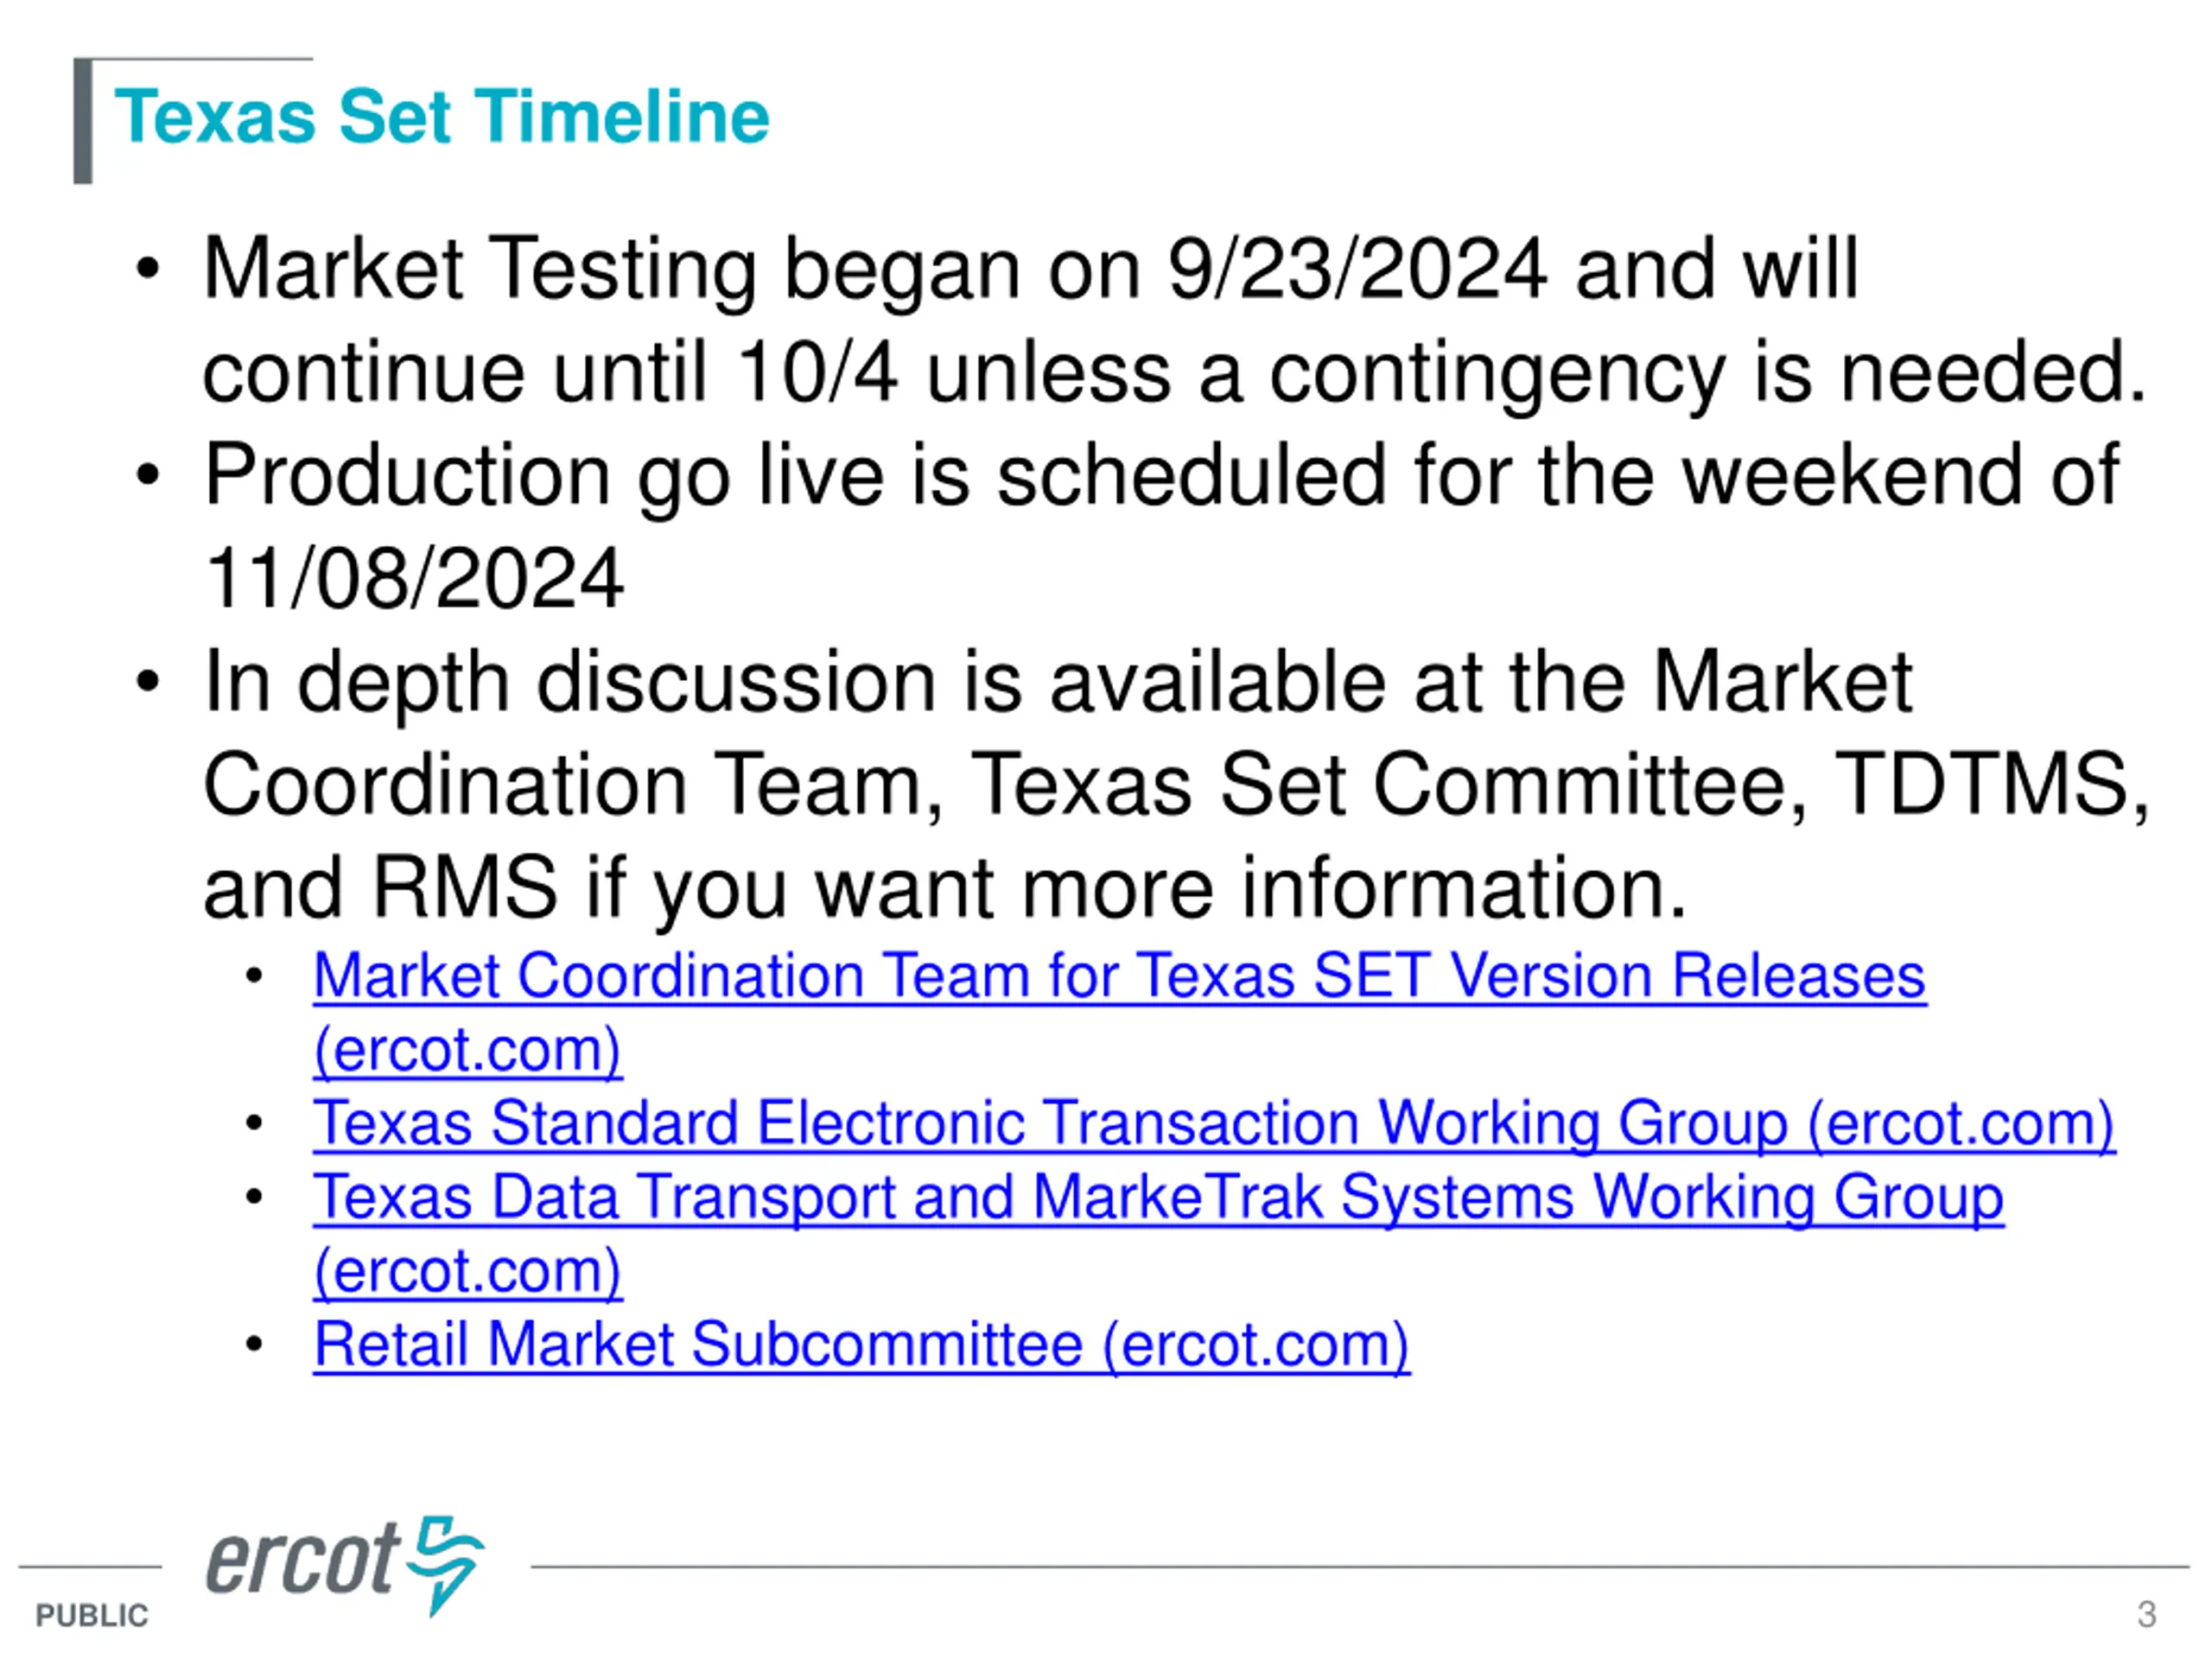The image size is (2212, 1659).
Task: Click the "10/4" end date text
Action: [817, 373]
